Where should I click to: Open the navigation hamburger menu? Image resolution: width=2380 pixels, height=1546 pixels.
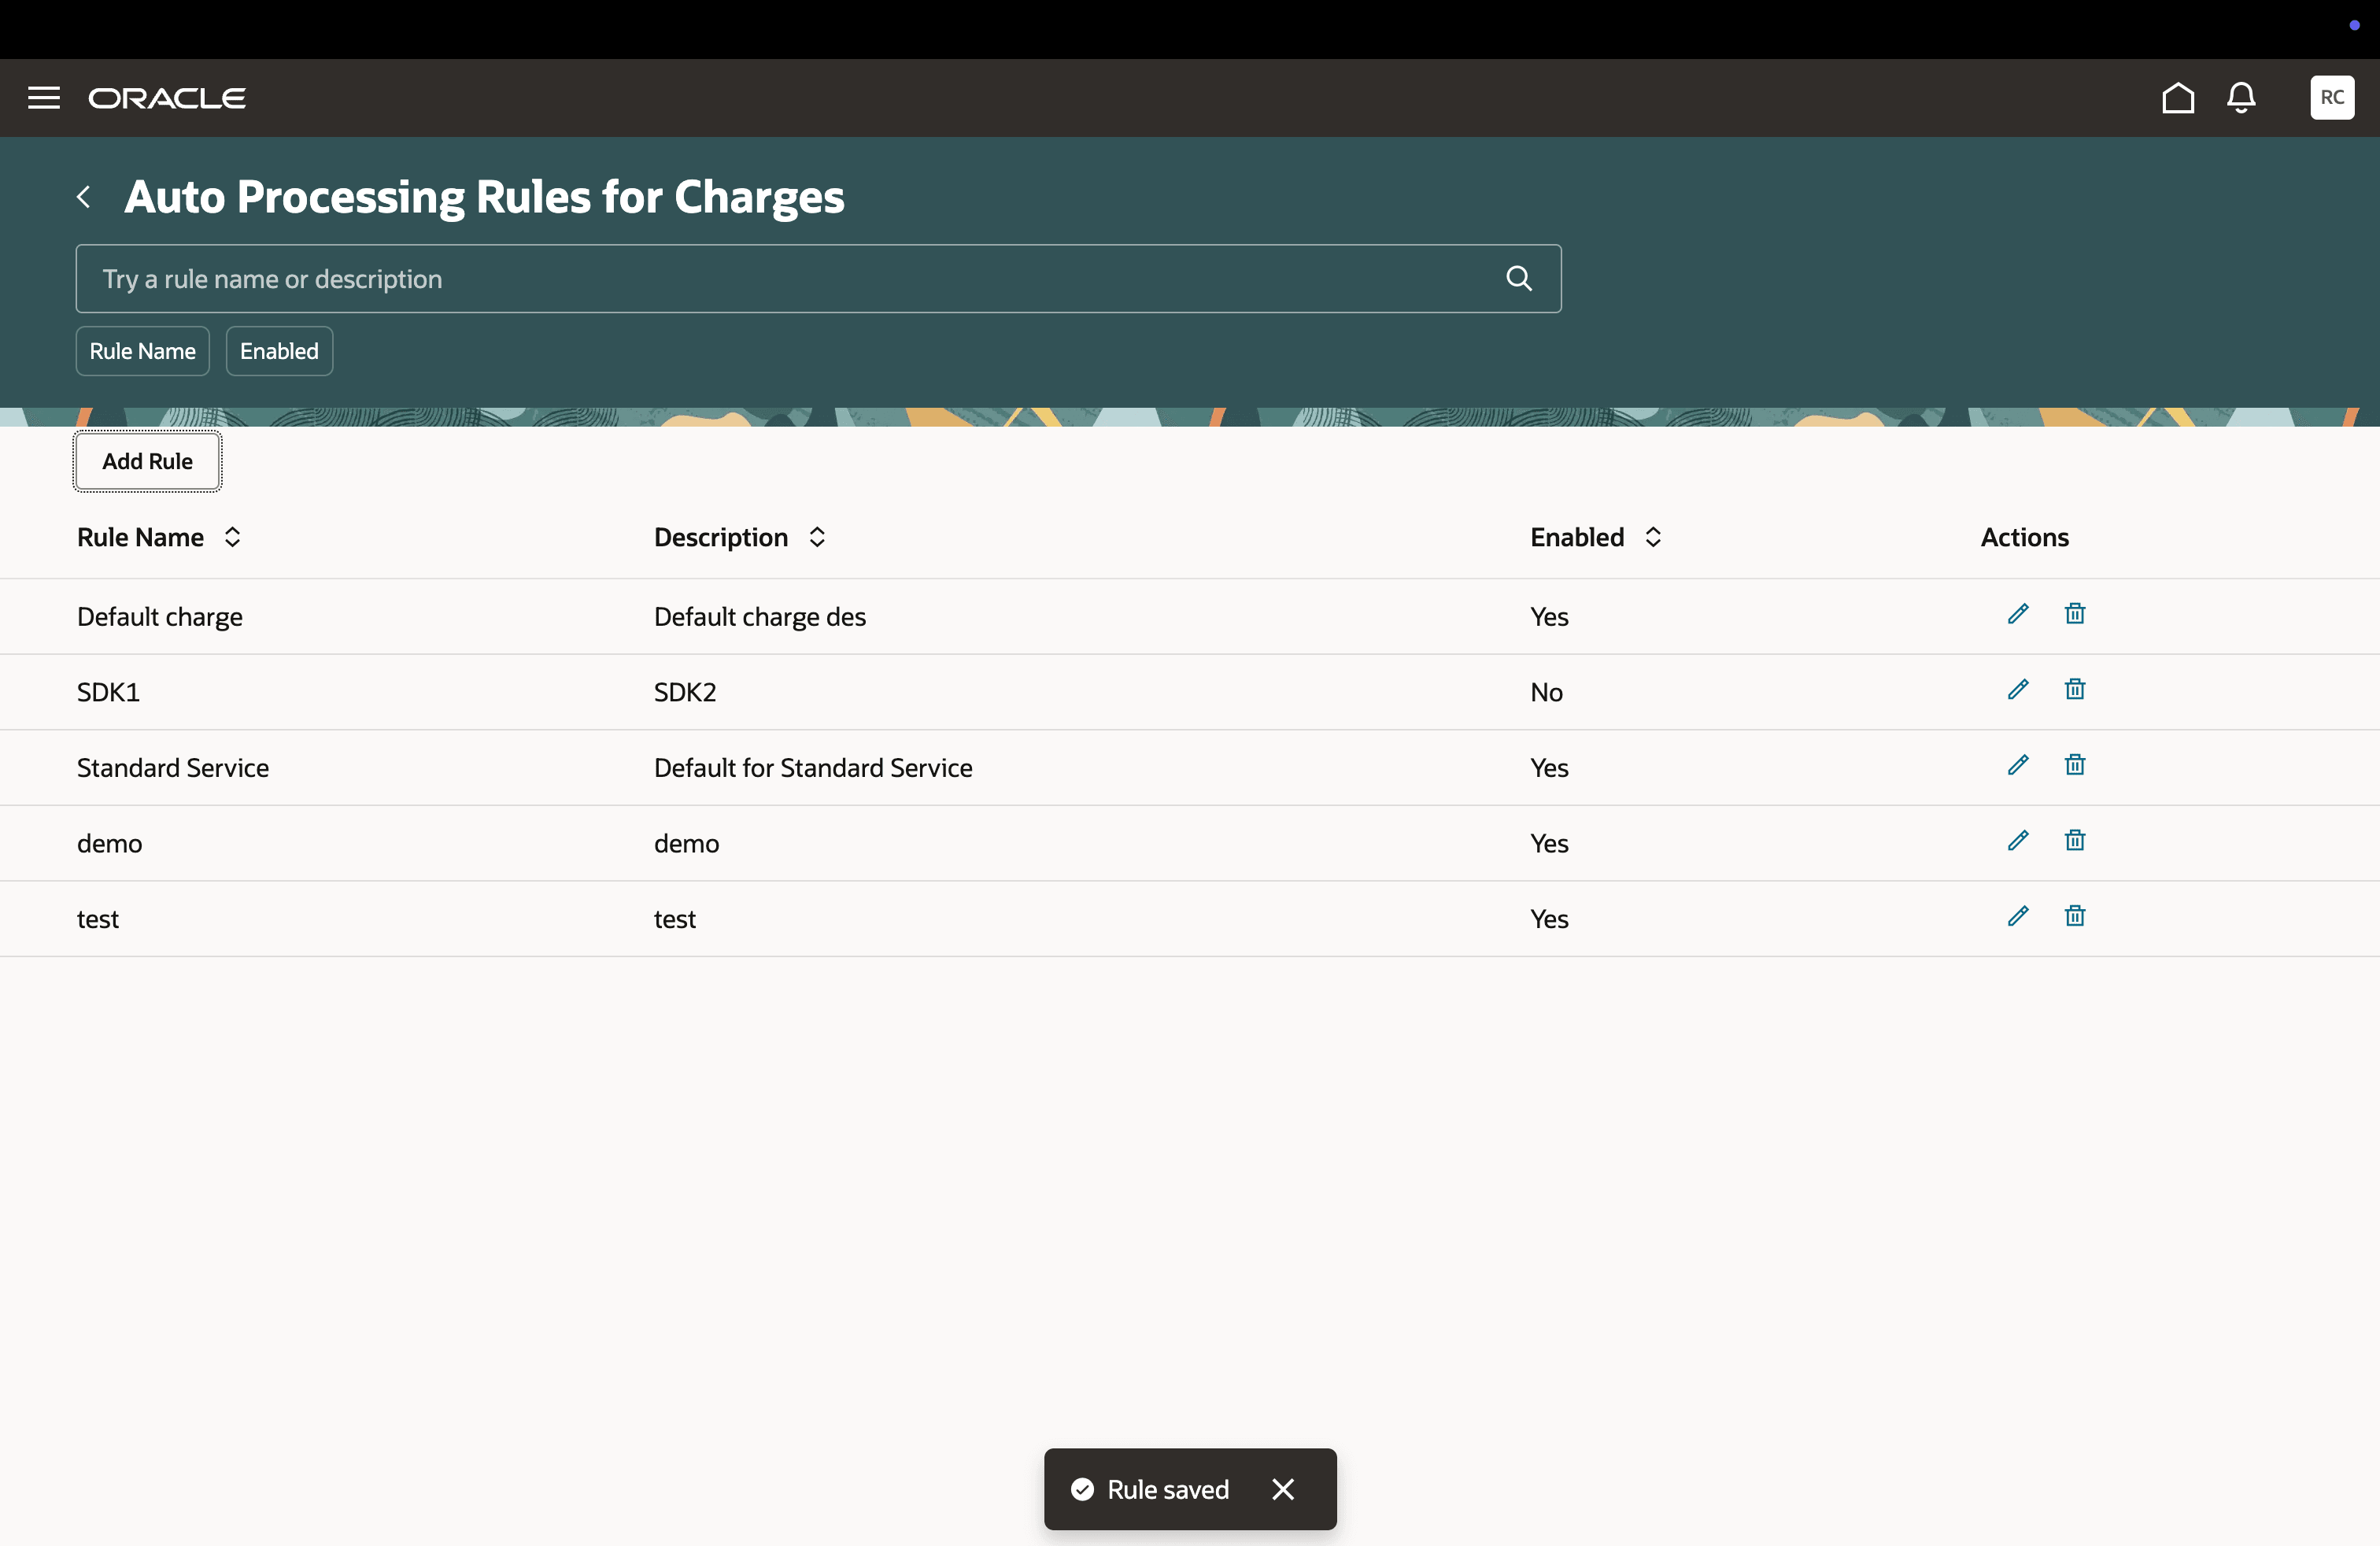point(44,97)
